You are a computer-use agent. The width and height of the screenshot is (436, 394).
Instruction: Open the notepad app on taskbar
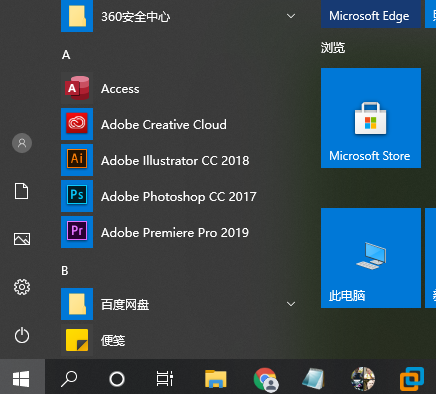click(x=313, y=379)
